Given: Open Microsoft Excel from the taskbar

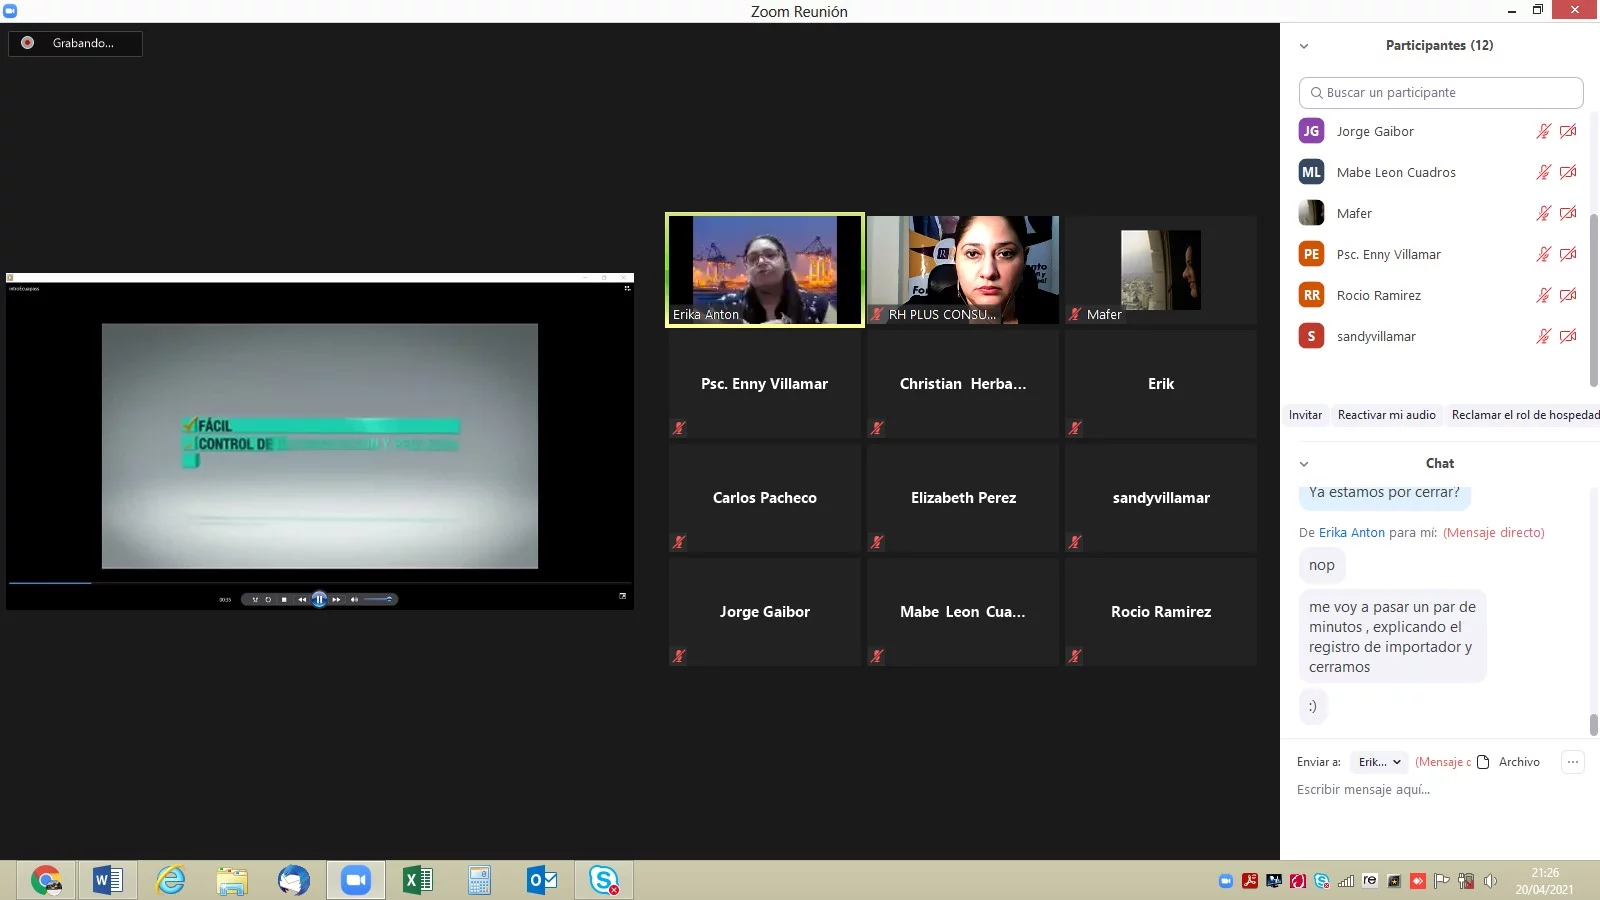Looking at the screenshot, I should point(417,880).
